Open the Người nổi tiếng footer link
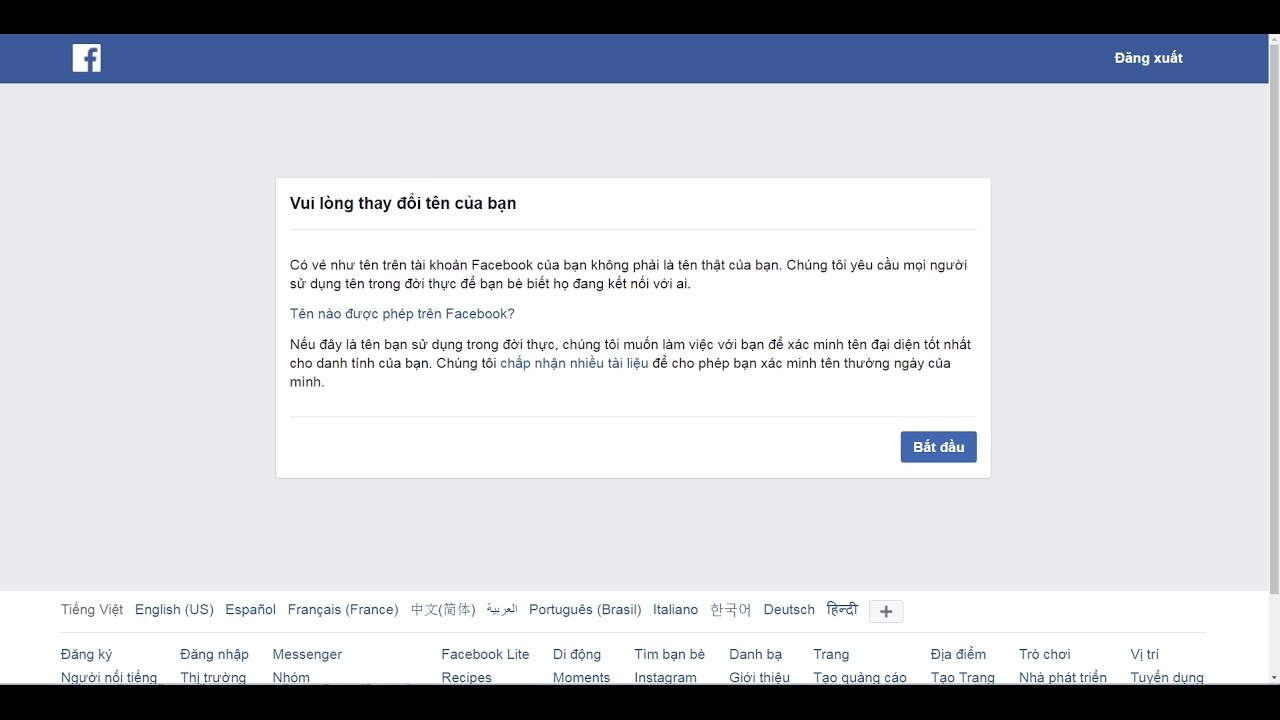Image resolution: width=1280 pixels, height=720 pixels. (x=109, y=677)
